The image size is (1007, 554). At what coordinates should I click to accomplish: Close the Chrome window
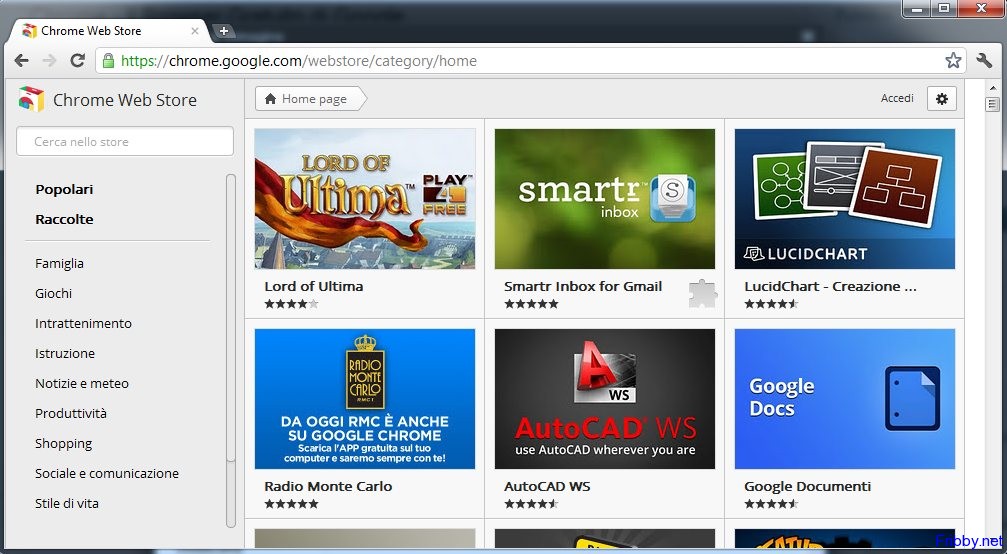(x=981, y=9)
